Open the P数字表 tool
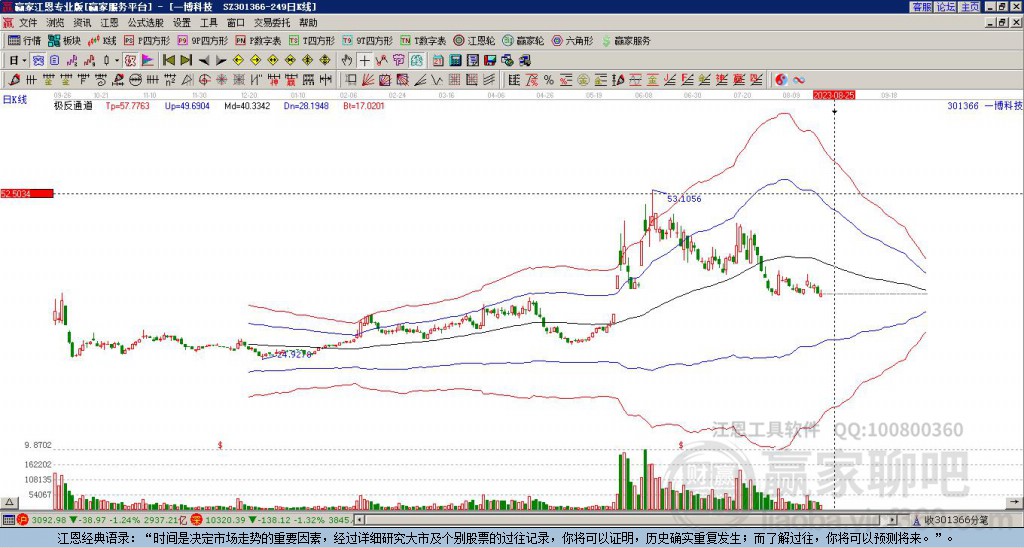Viewport: 1024px width, 548px height. click(259, 40)
